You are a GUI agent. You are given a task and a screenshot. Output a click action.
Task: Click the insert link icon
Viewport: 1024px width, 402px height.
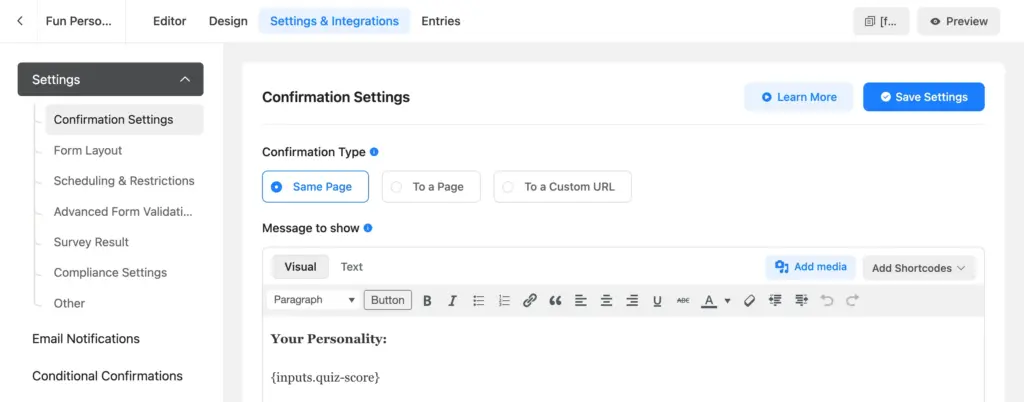pyautogui.click(x=530, y=300)
